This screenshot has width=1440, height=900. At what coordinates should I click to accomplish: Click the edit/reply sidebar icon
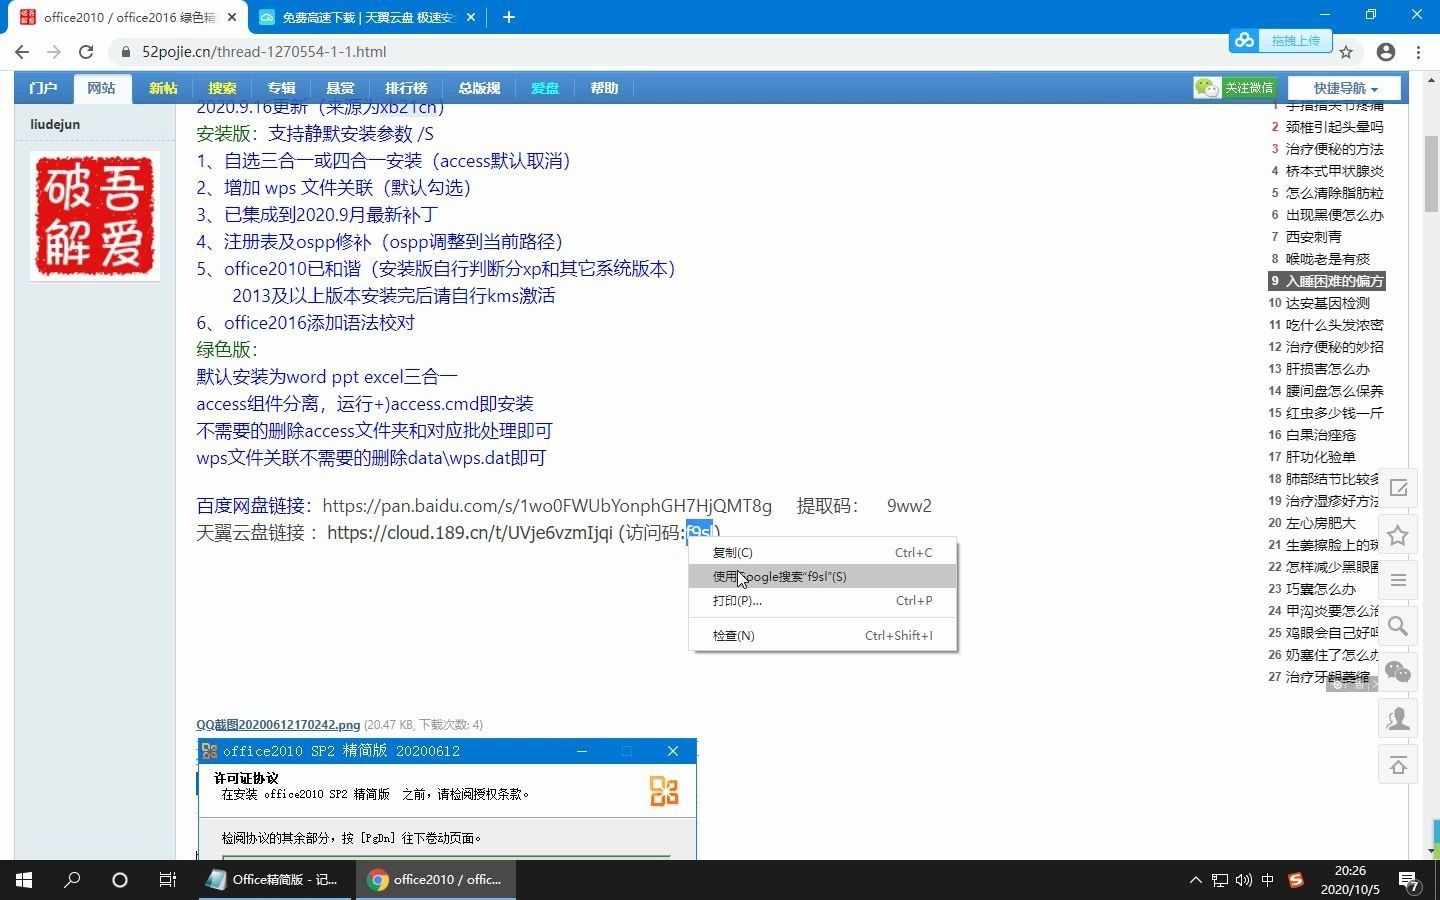(x=1398, y=488)
